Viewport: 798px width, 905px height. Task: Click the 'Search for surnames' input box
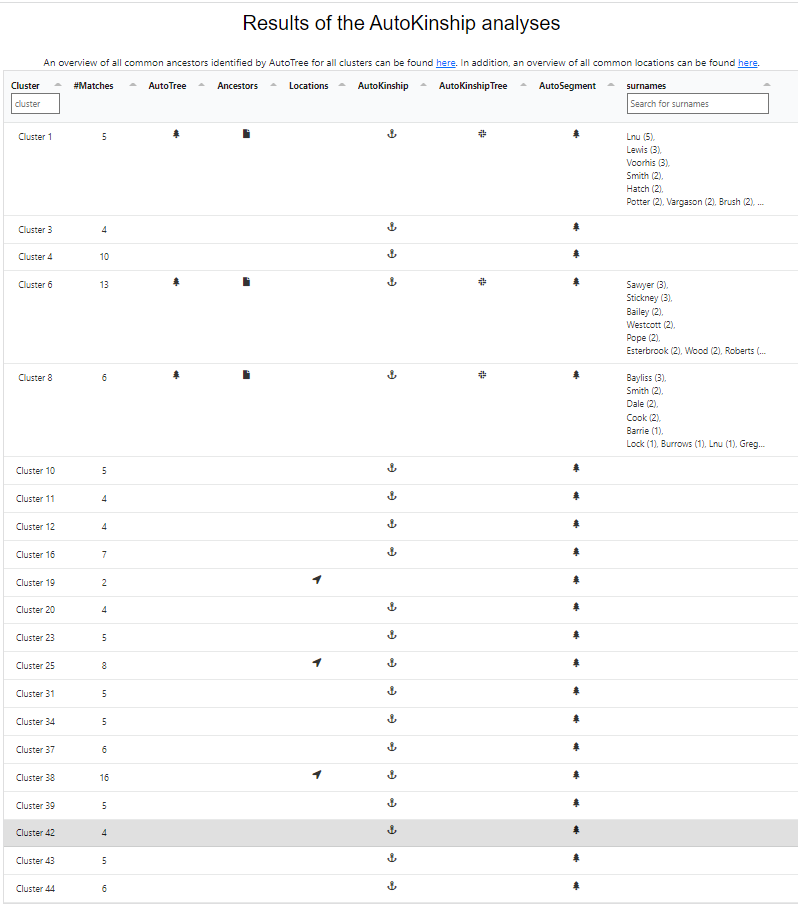point(697,104)
